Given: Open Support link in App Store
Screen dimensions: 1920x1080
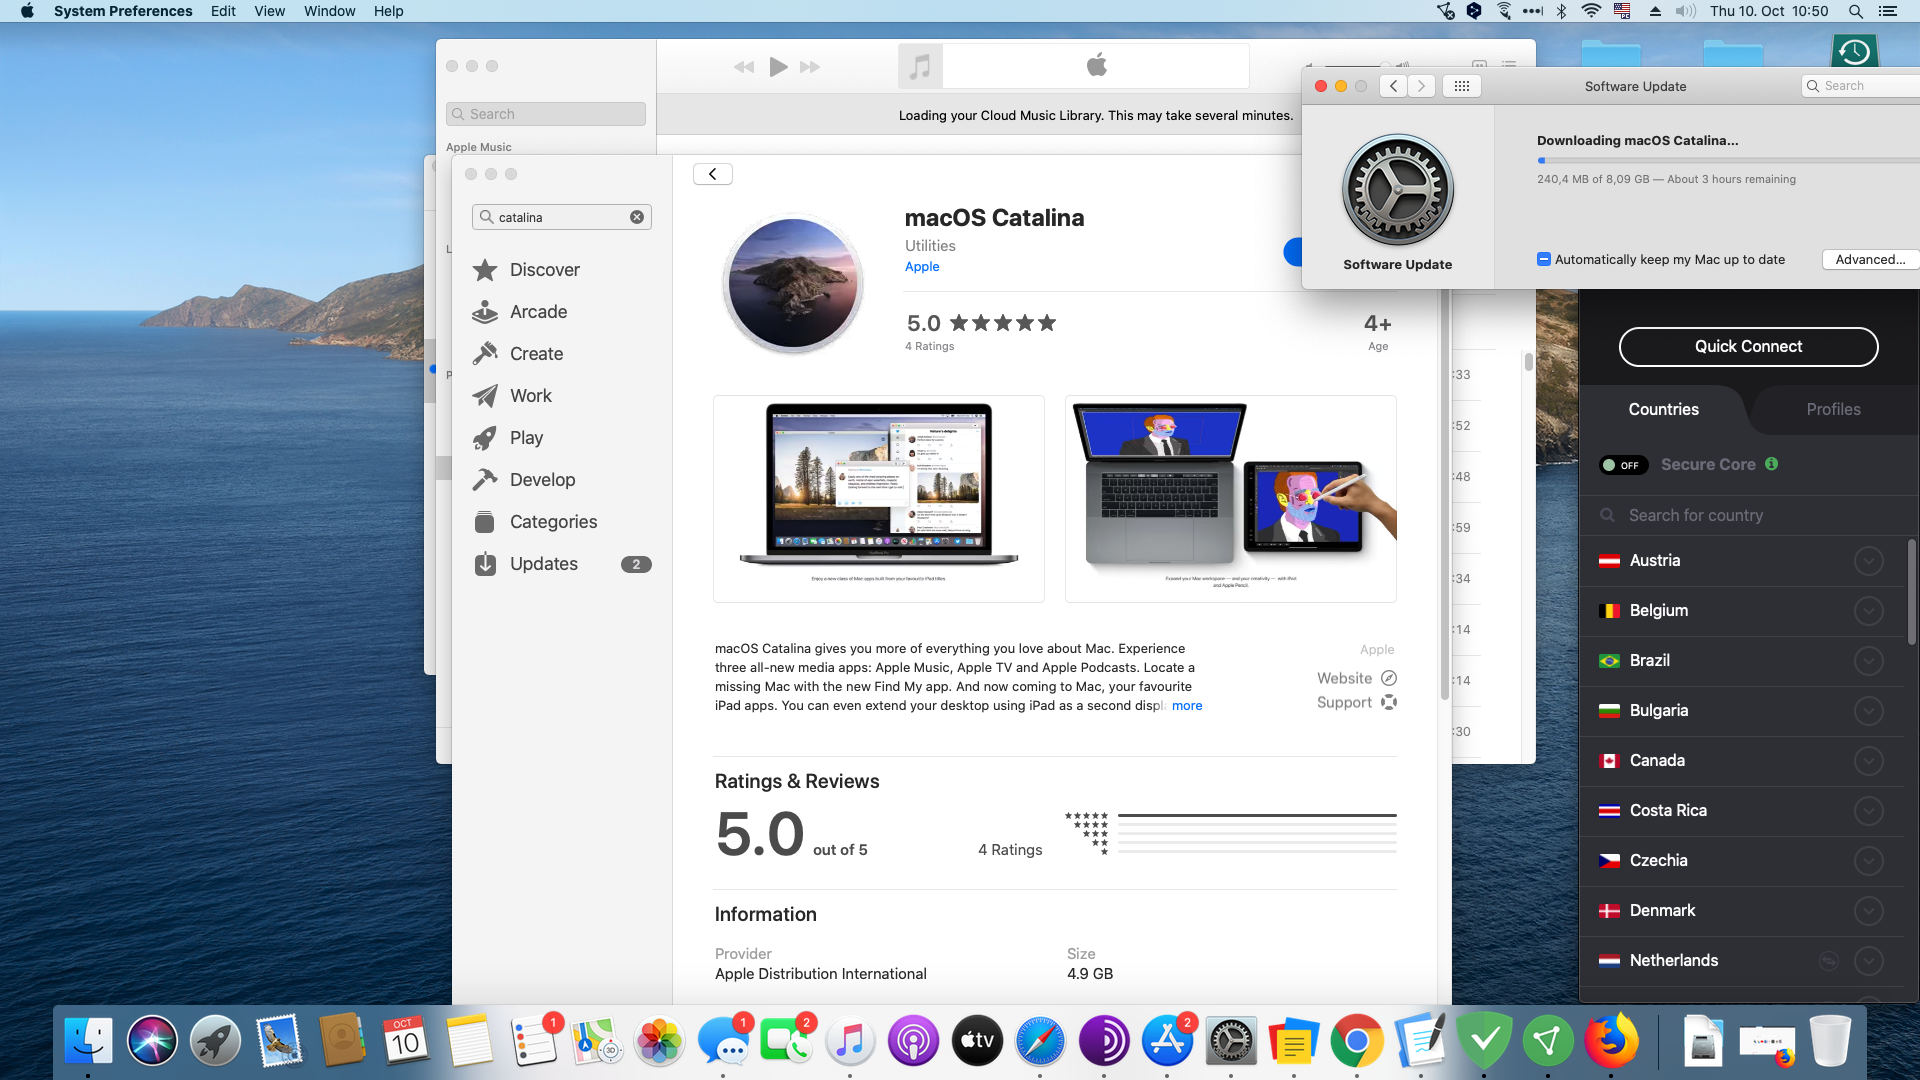Looking at the screenshot, I should pyautogui.click(x=1344, y=702).
